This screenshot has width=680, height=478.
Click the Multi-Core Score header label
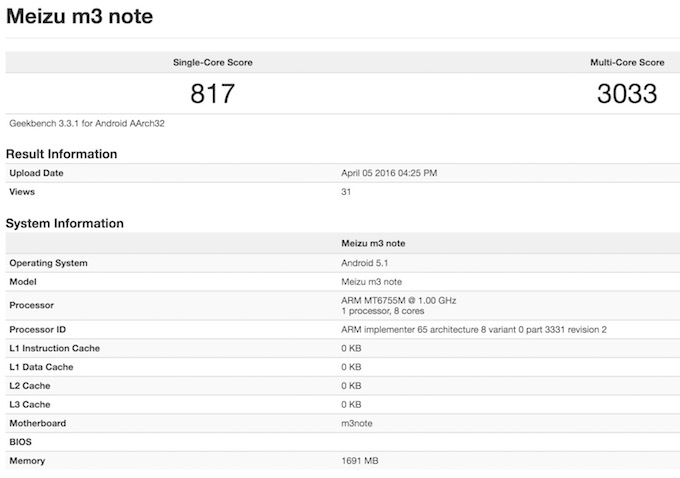627,62
